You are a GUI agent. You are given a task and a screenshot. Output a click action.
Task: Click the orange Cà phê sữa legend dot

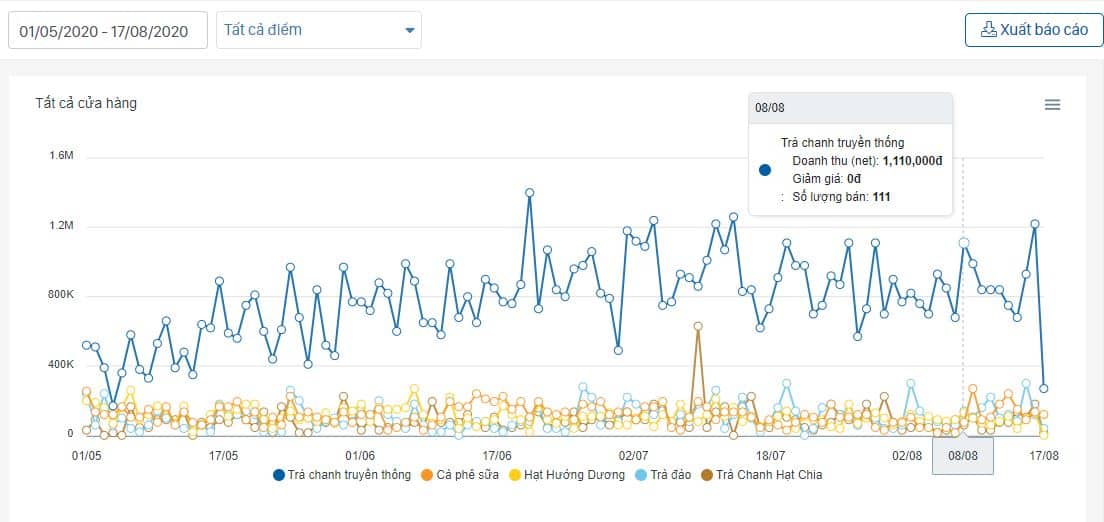425,475
